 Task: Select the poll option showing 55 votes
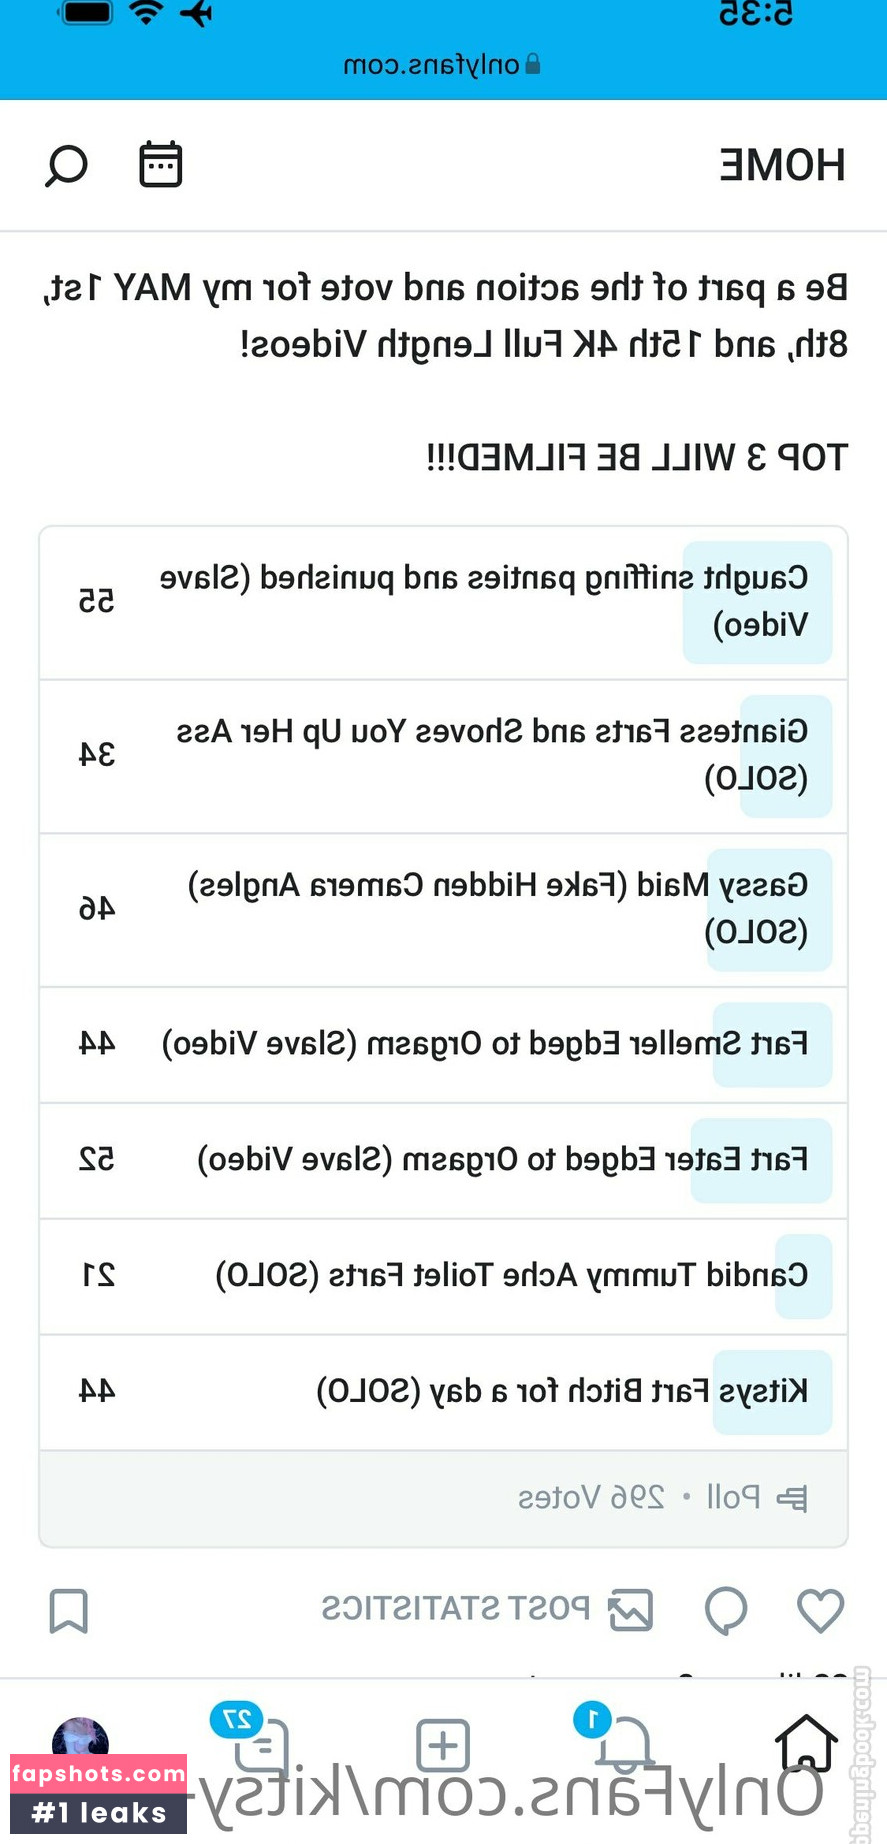443,602
